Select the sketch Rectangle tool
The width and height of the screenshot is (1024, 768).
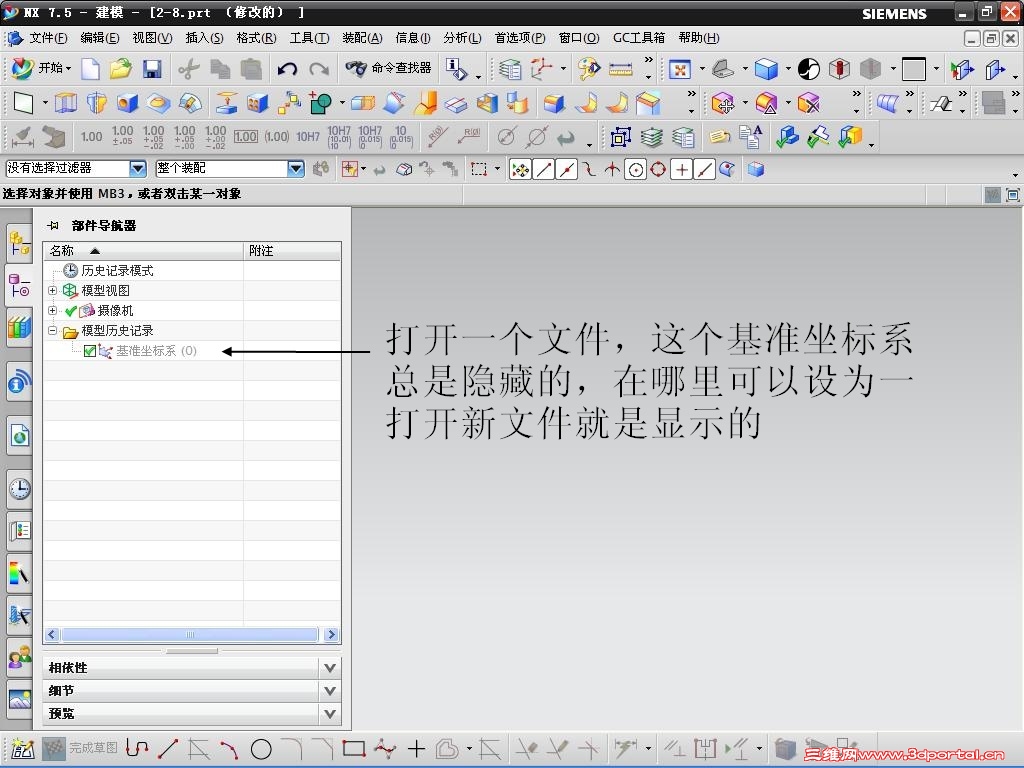[x=353, y=748]
